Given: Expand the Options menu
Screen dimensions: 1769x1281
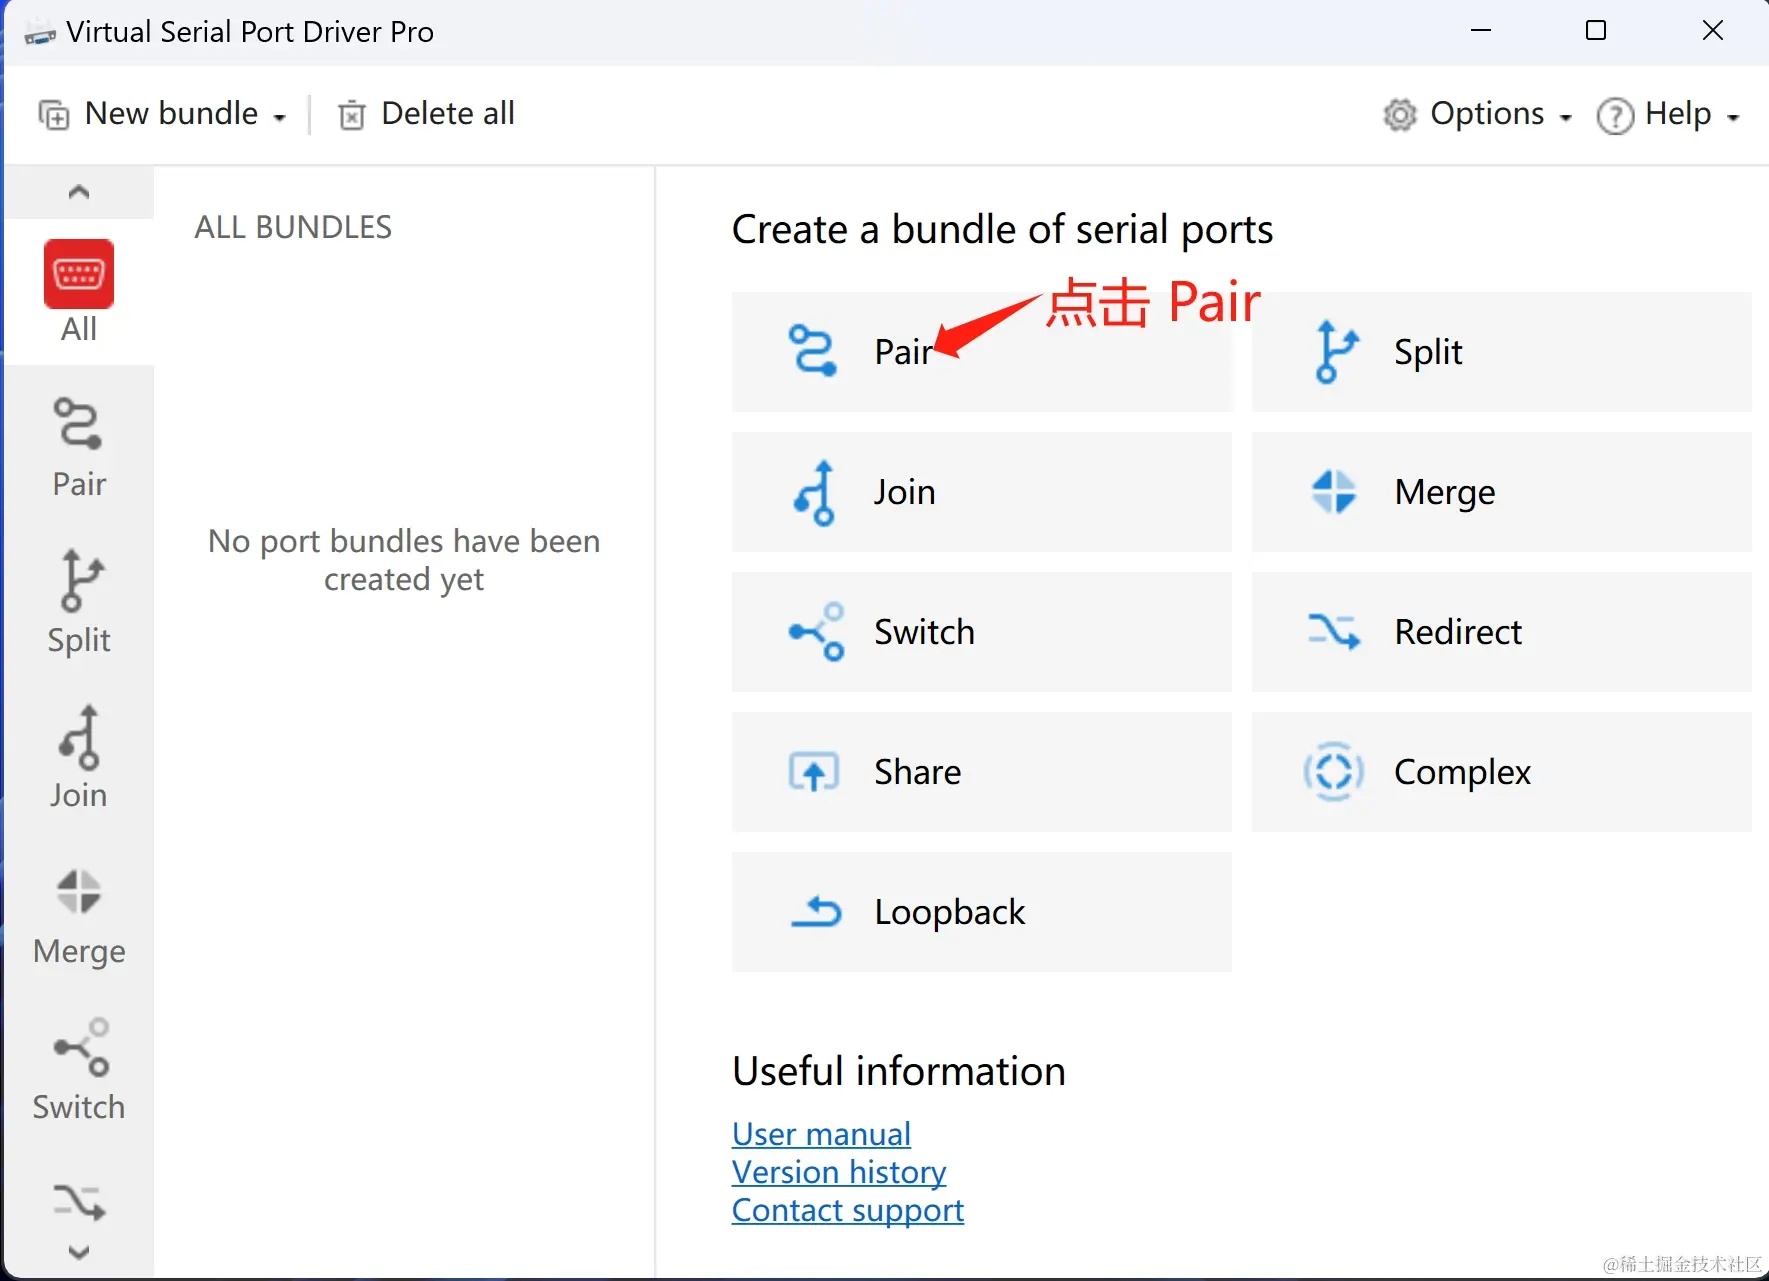Looking at the screenshot, I should coord(1478,113).
